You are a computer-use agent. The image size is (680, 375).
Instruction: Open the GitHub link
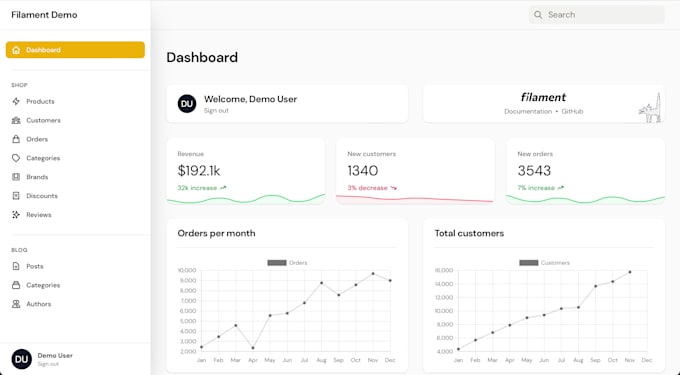click(x=572, y=111)
